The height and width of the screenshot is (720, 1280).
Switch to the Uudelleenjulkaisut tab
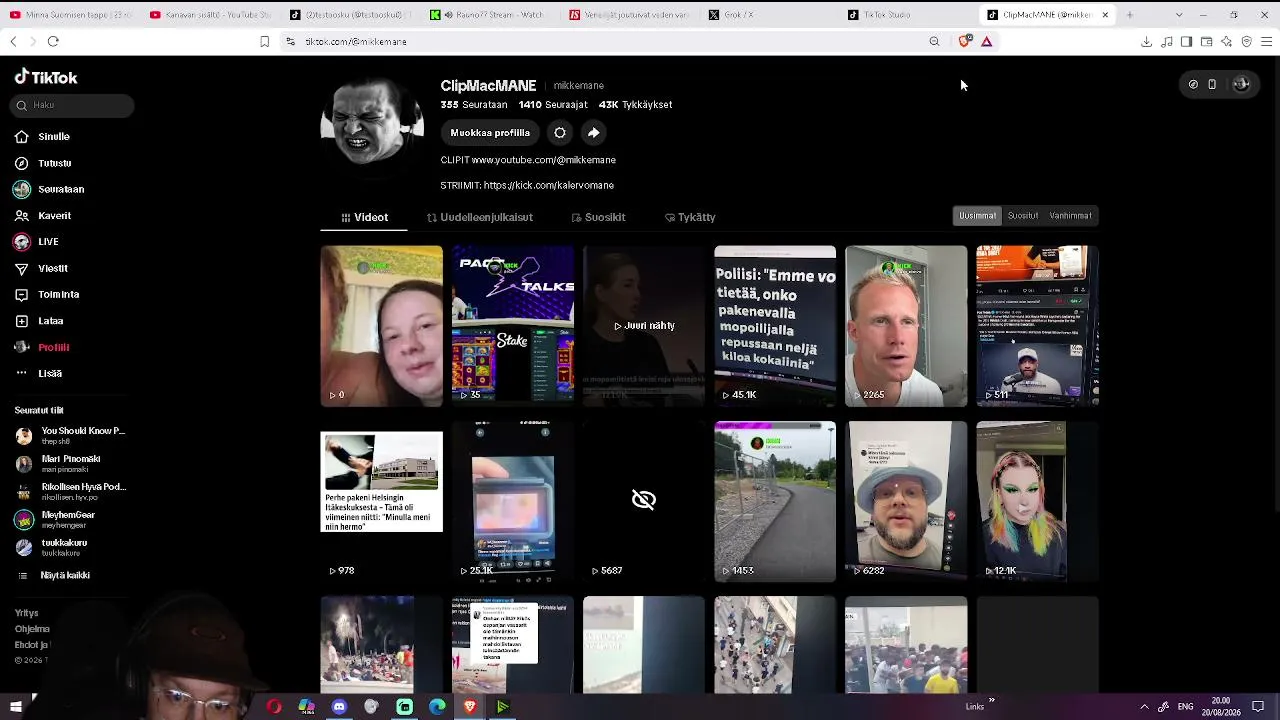(480, 217)
